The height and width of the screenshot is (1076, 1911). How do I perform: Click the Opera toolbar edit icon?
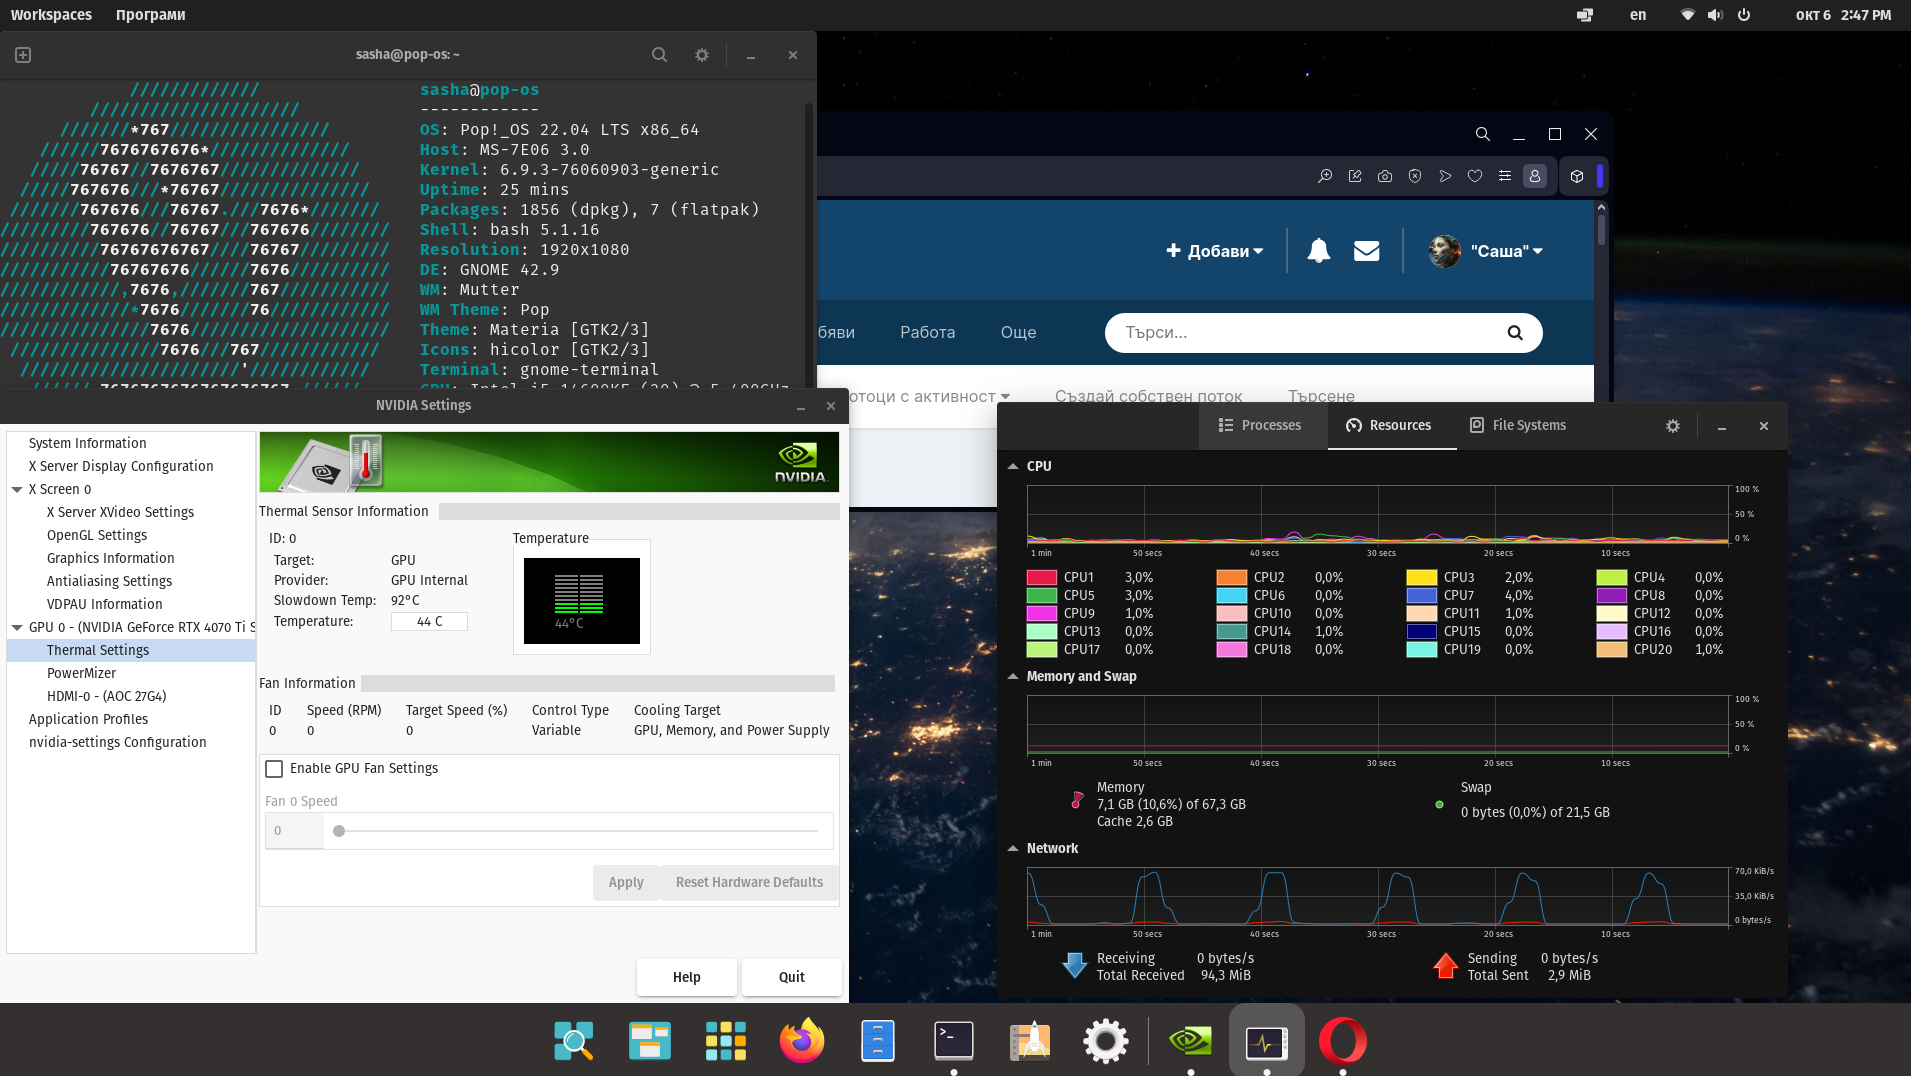(1355, 176)
